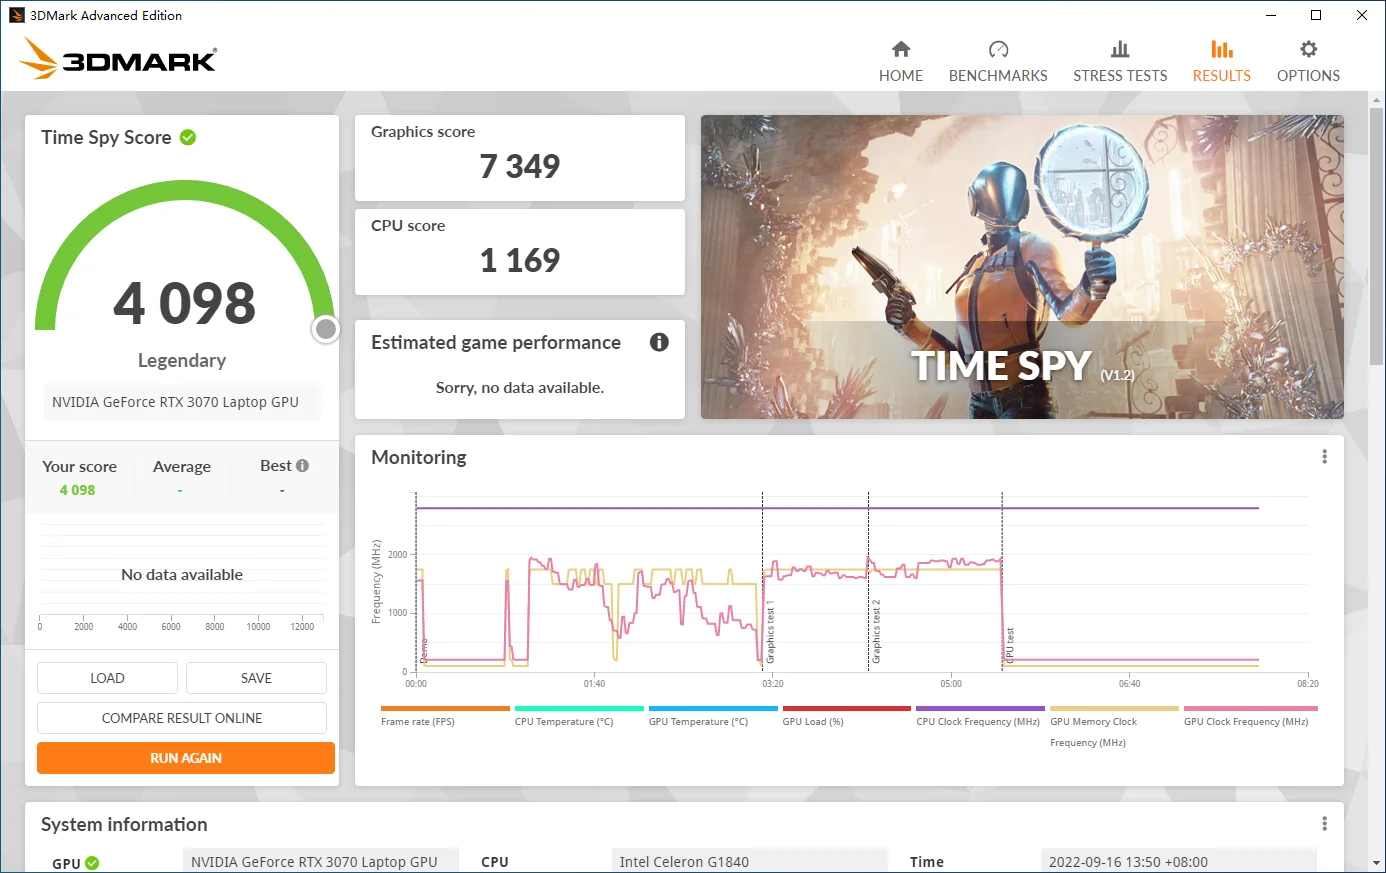Screen dimensions: 1386x873
Task: Click the Graphics test 2 timeline marker
Action: coord(876,632)
